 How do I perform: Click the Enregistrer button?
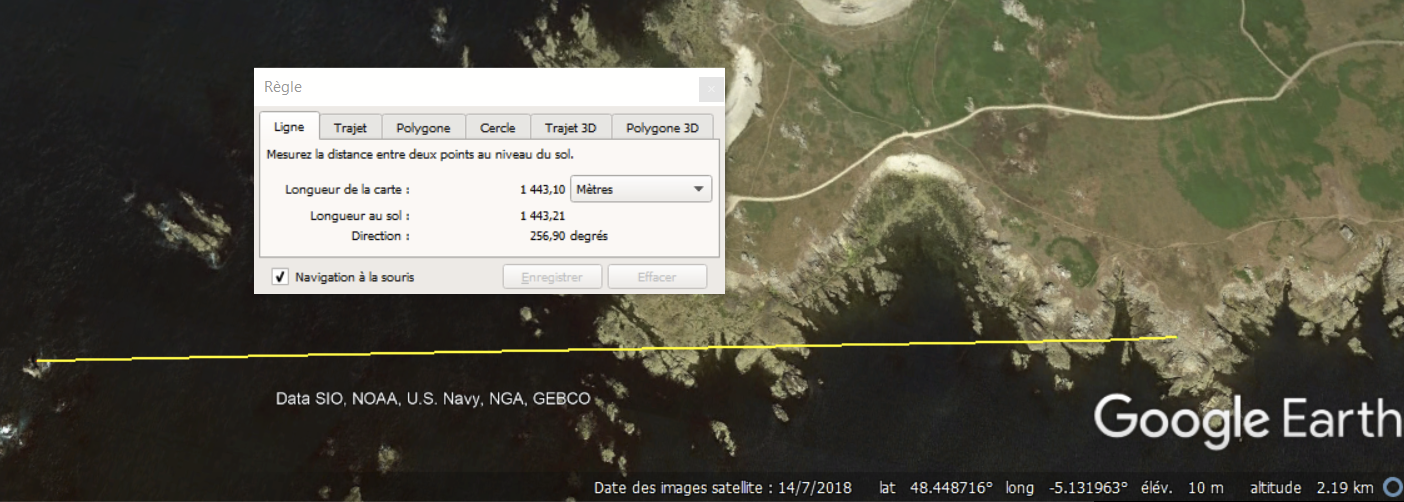pos(552,277)
